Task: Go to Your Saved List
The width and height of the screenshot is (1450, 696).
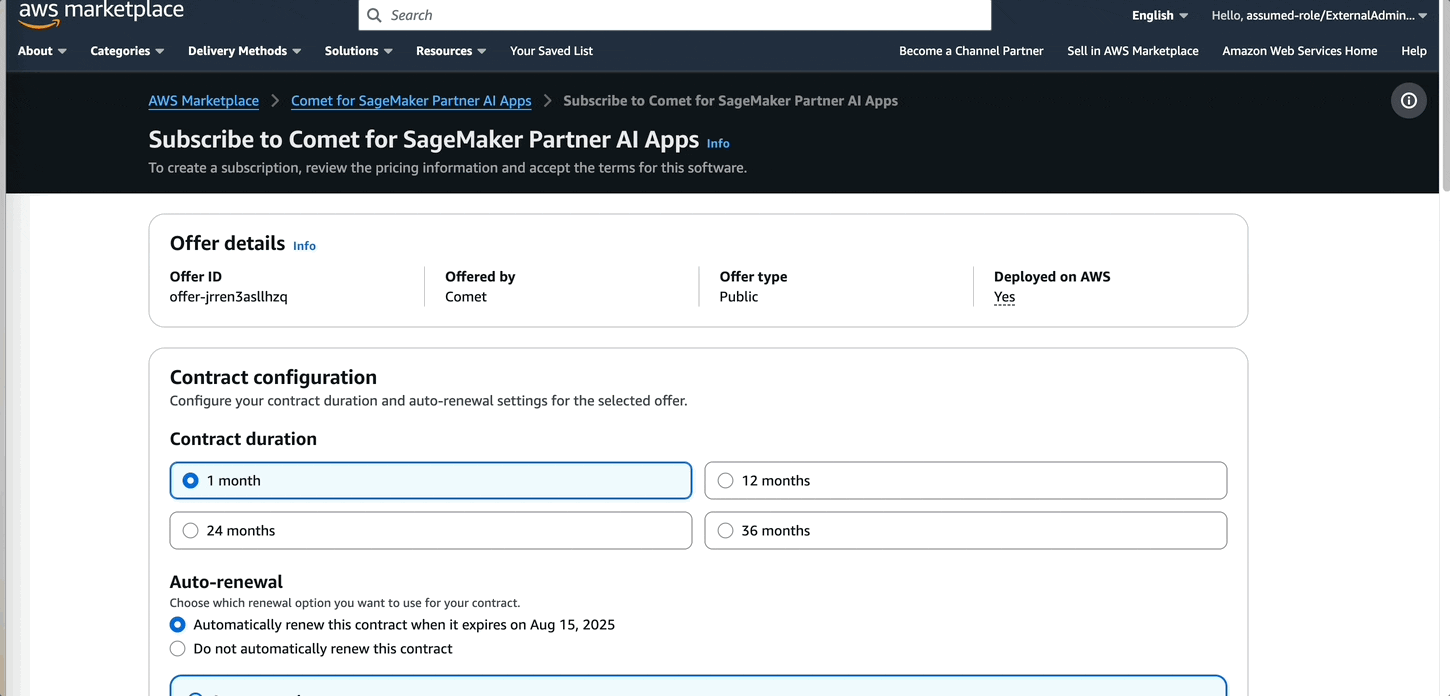Action: pyautogui.click(x=551, y=51)
